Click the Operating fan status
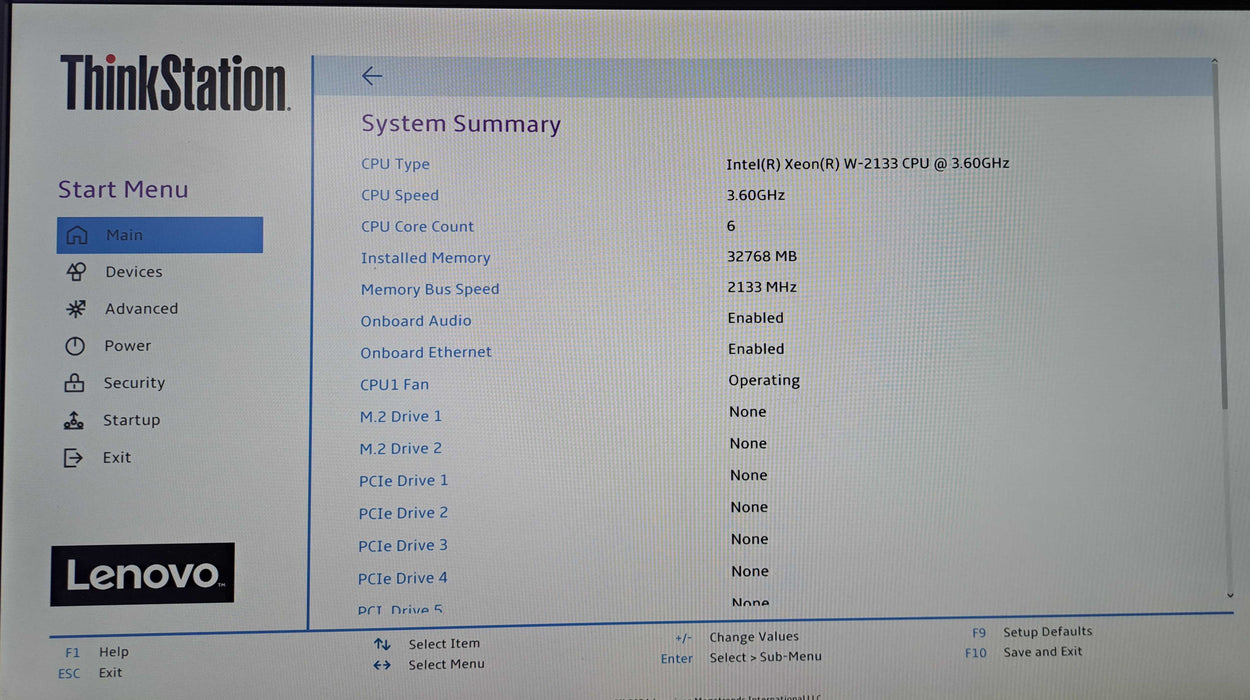1250x700 pixels. [x=764, y=381]
